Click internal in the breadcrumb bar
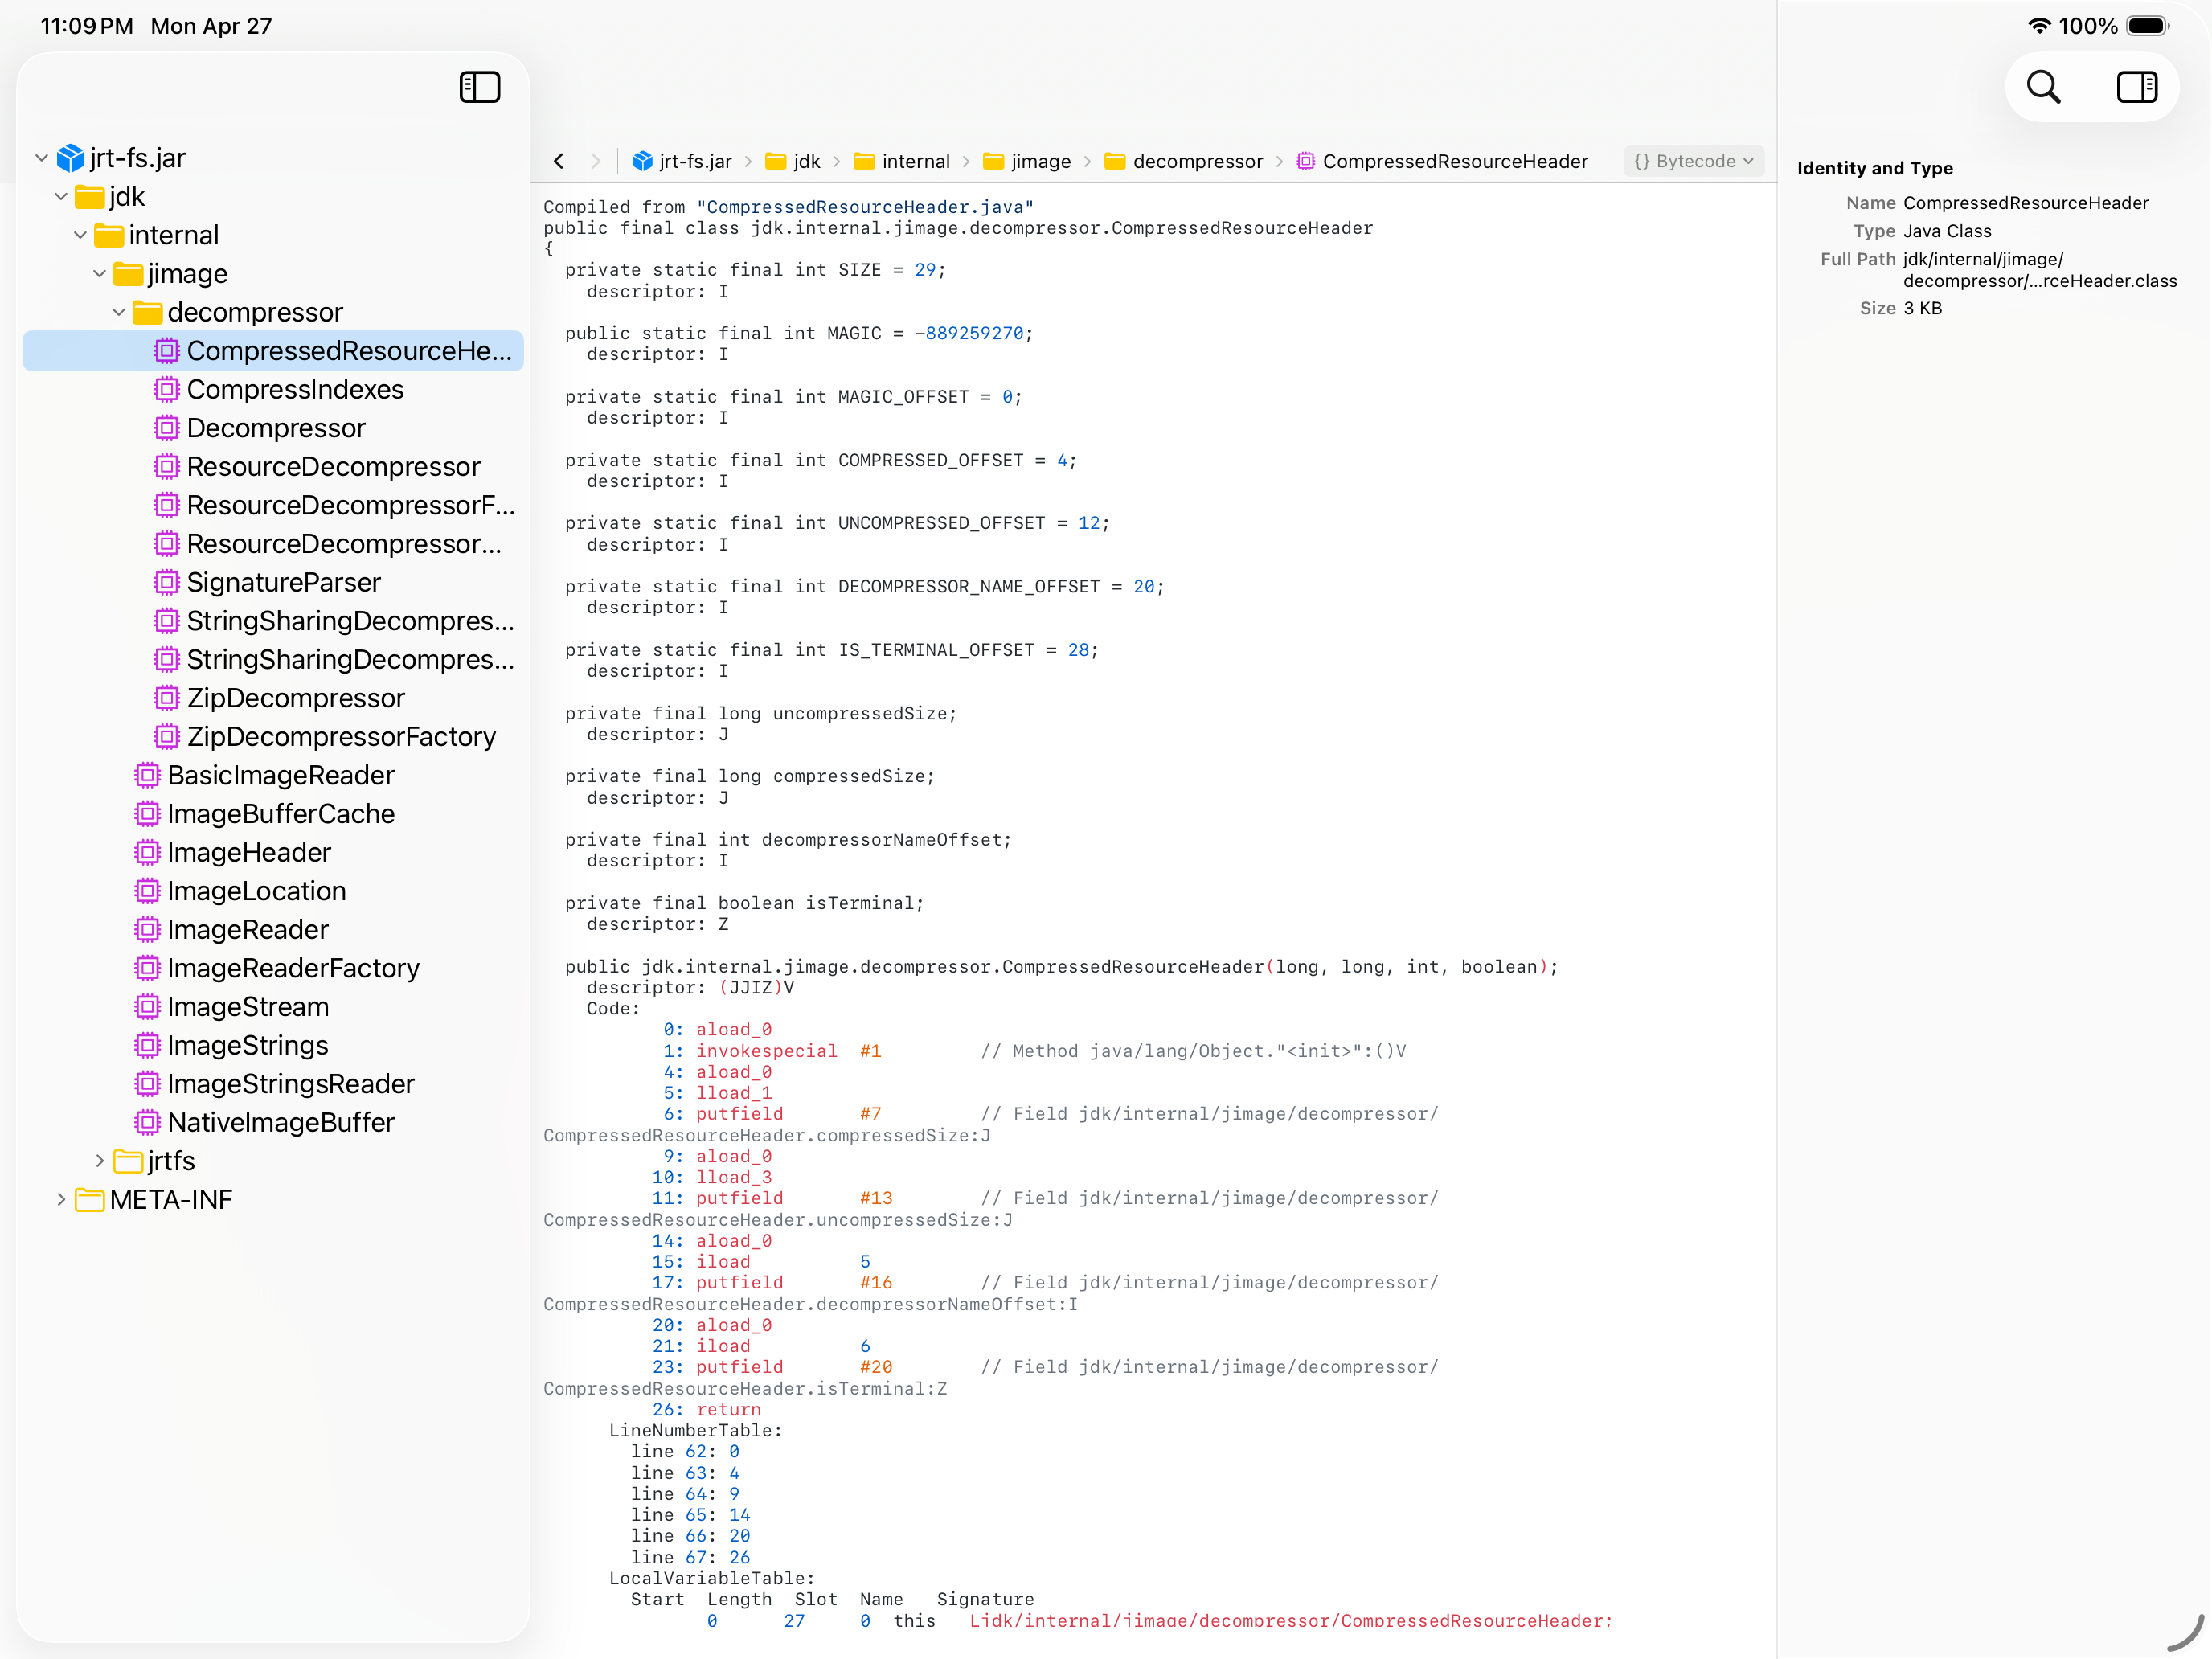Viewport: 2212px width, 1659px height. [x=902, y=161]
